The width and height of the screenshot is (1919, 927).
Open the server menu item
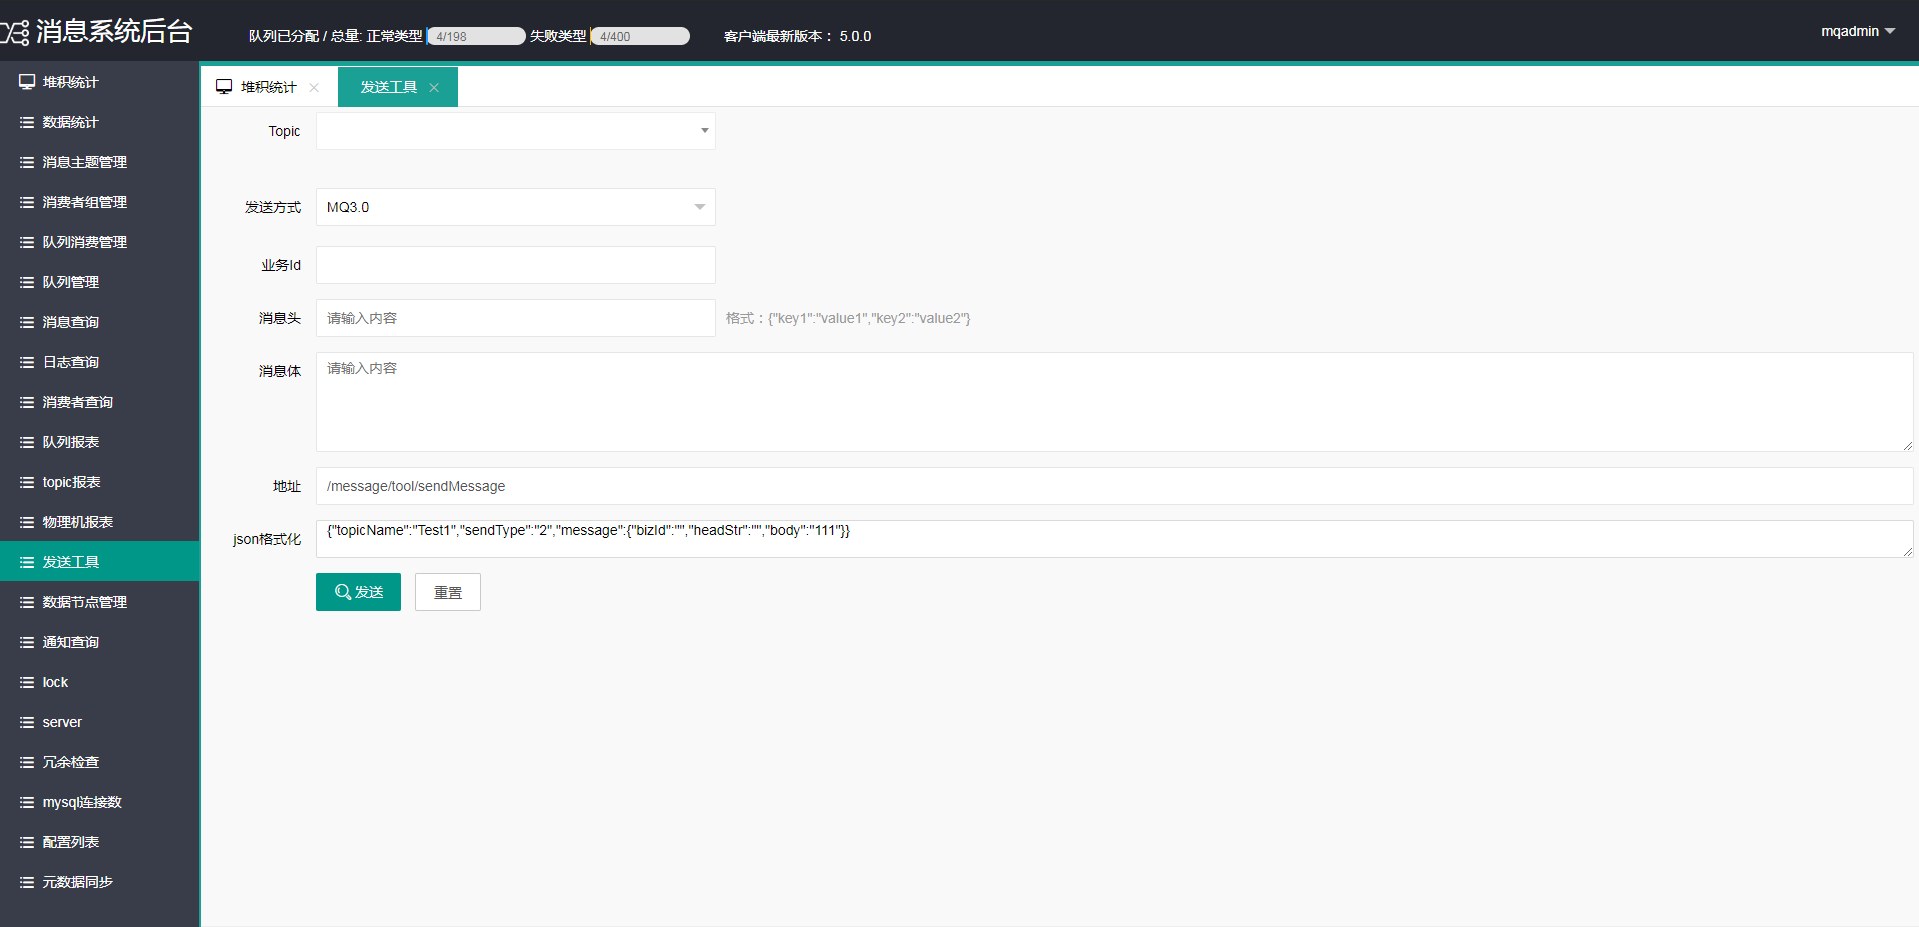pos(100,722)
